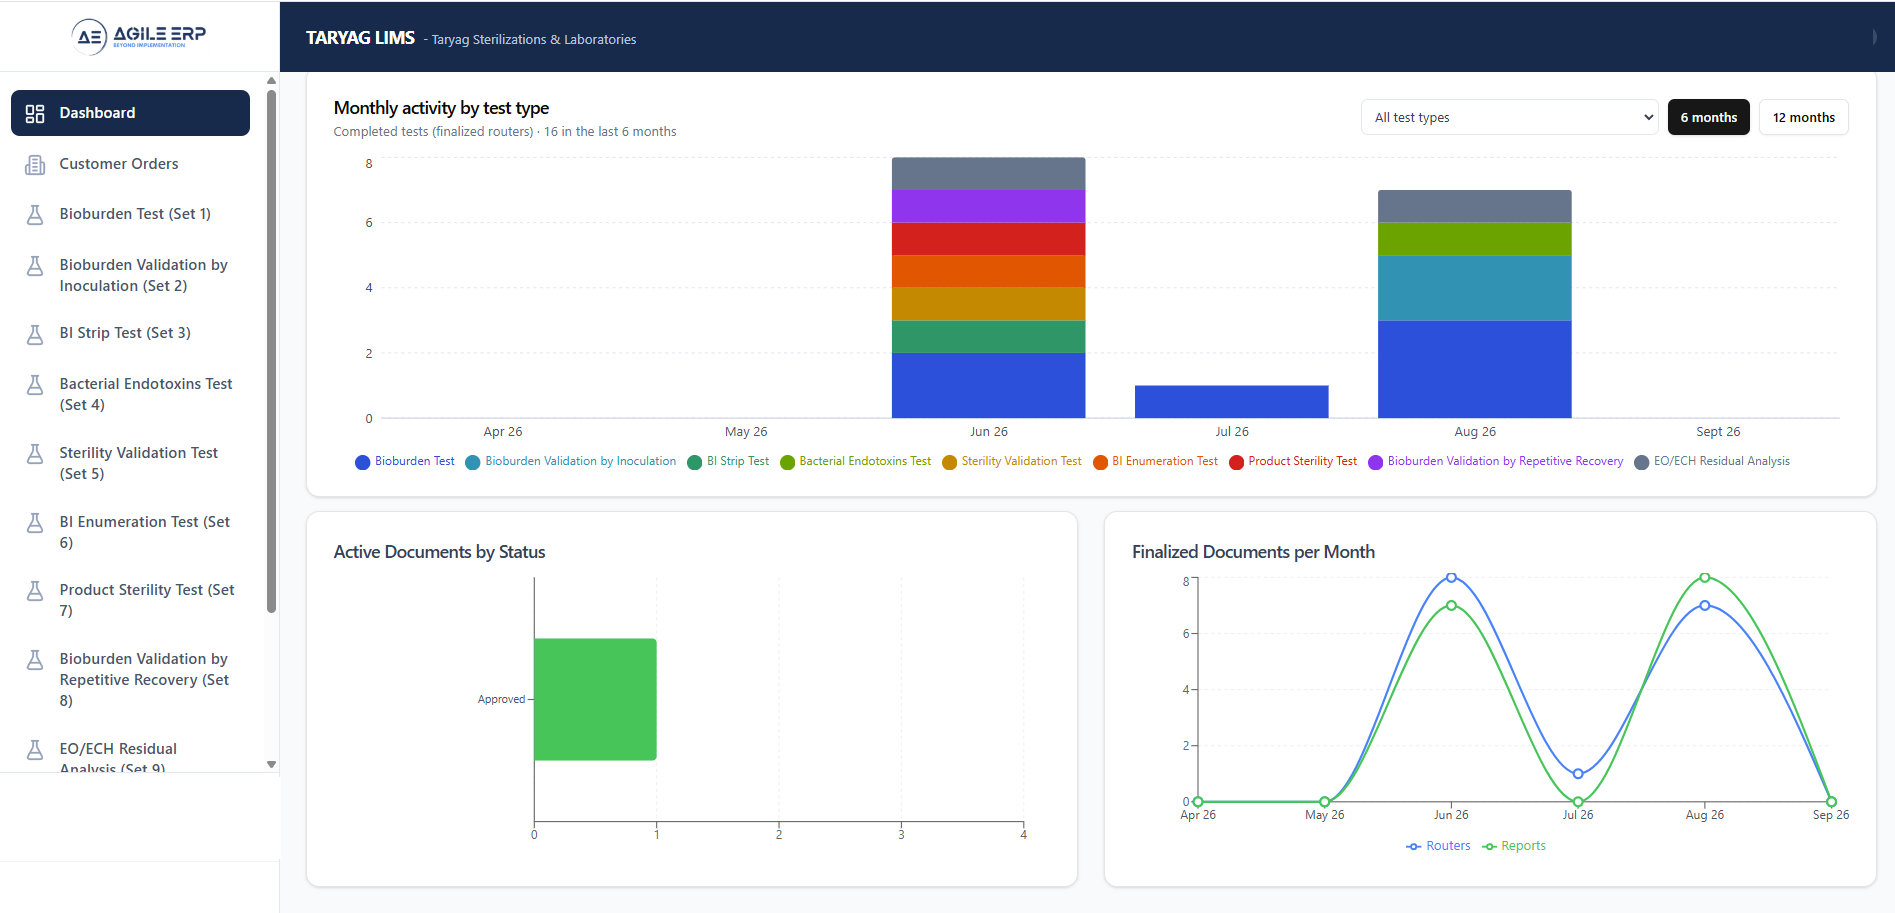Image resolution: width=1895 pixels, height=913 pixels.
Task: Click the green Approved status bar
Action: pos(595,699)
